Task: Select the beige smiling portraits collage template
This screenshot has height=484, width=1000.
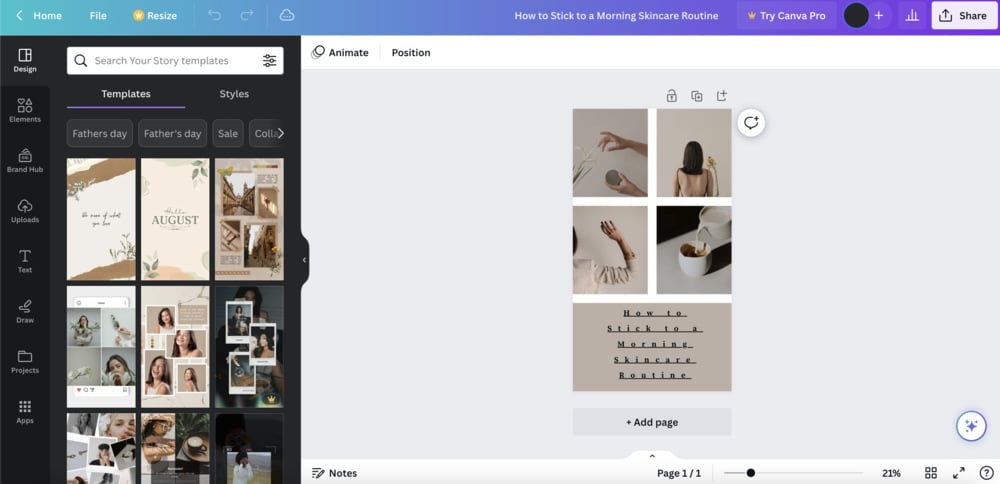Action: click(175, 347)
